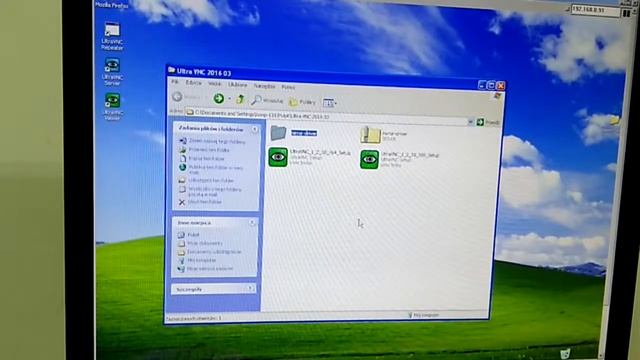Click Usuń ten folder link
The height and width of the screenshot is (360, 640).
click(205, 202)
